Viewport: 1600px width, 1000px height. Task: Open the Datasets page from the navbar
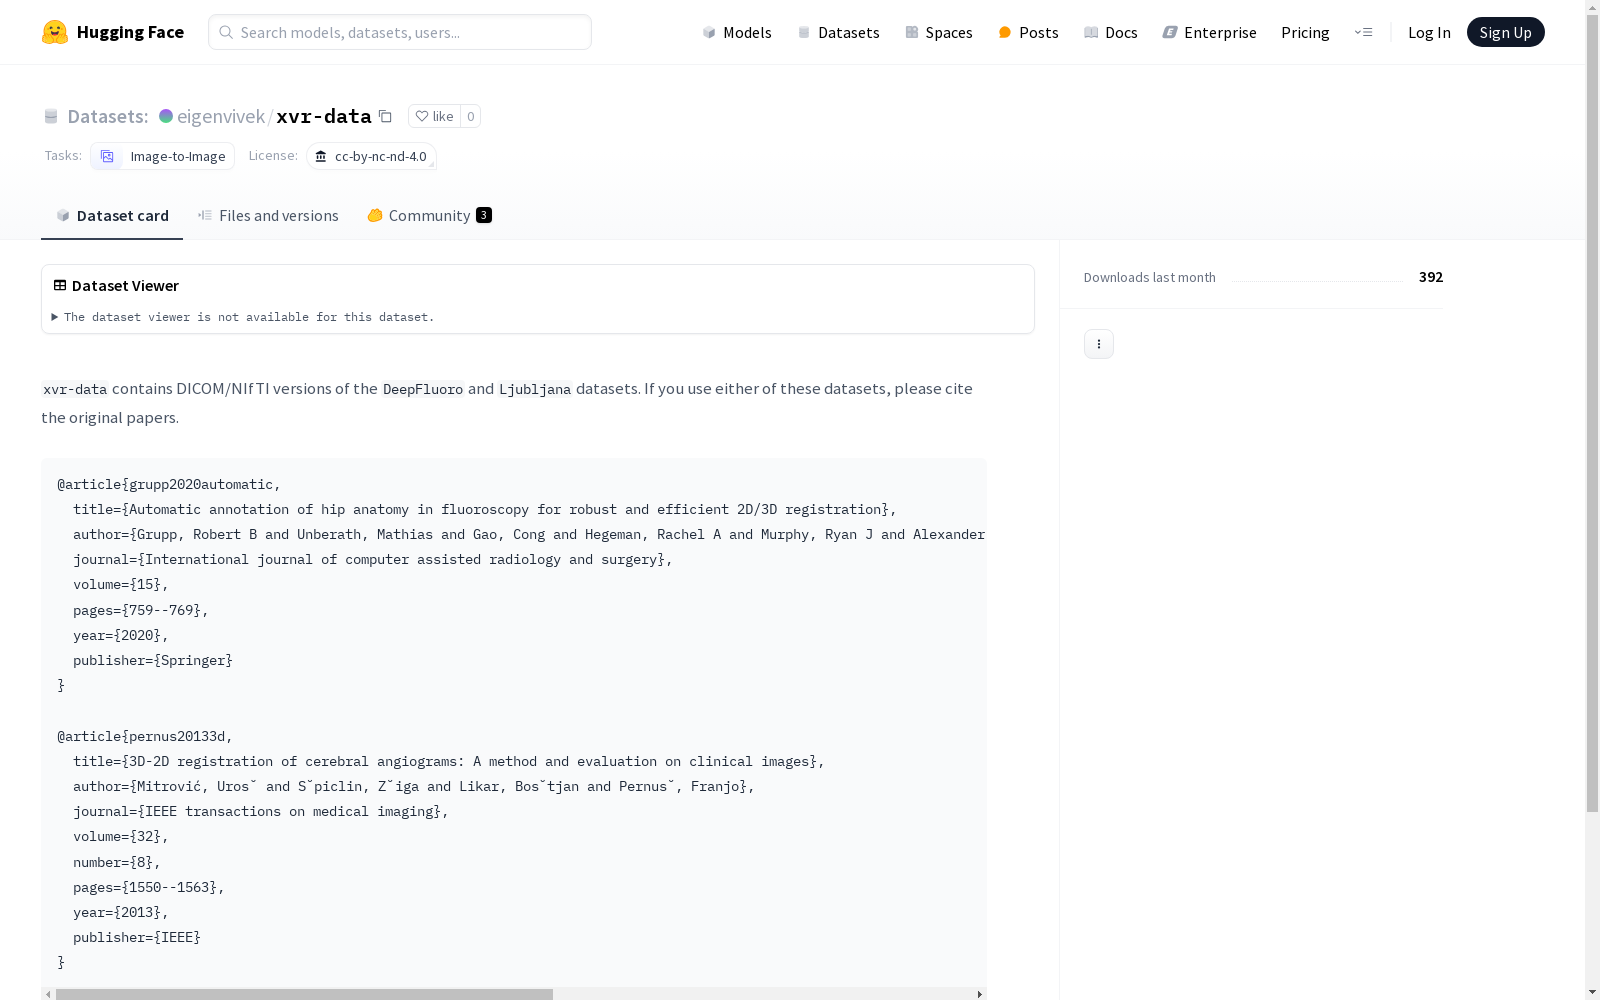(838, 32)
